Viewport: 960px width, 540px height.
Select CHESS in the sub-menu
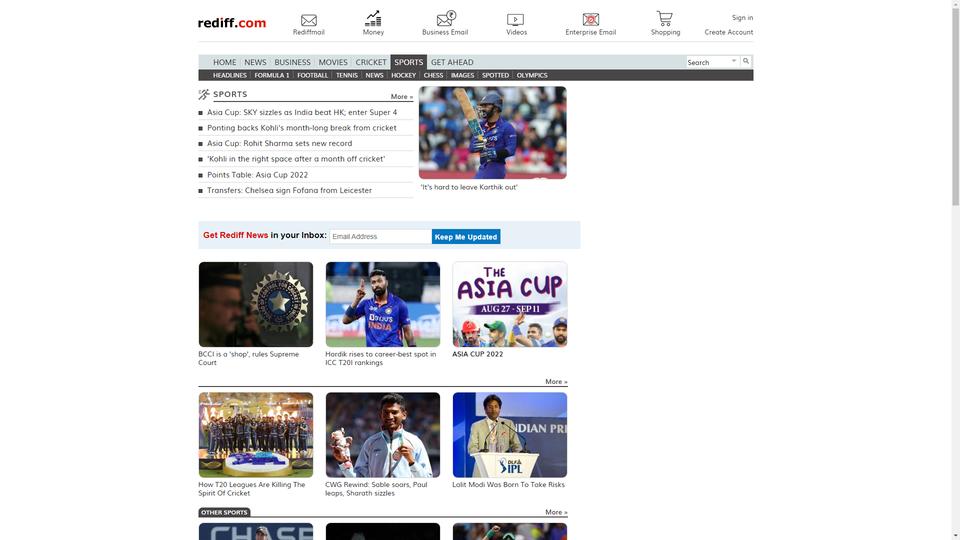click(x=433, y=75)
